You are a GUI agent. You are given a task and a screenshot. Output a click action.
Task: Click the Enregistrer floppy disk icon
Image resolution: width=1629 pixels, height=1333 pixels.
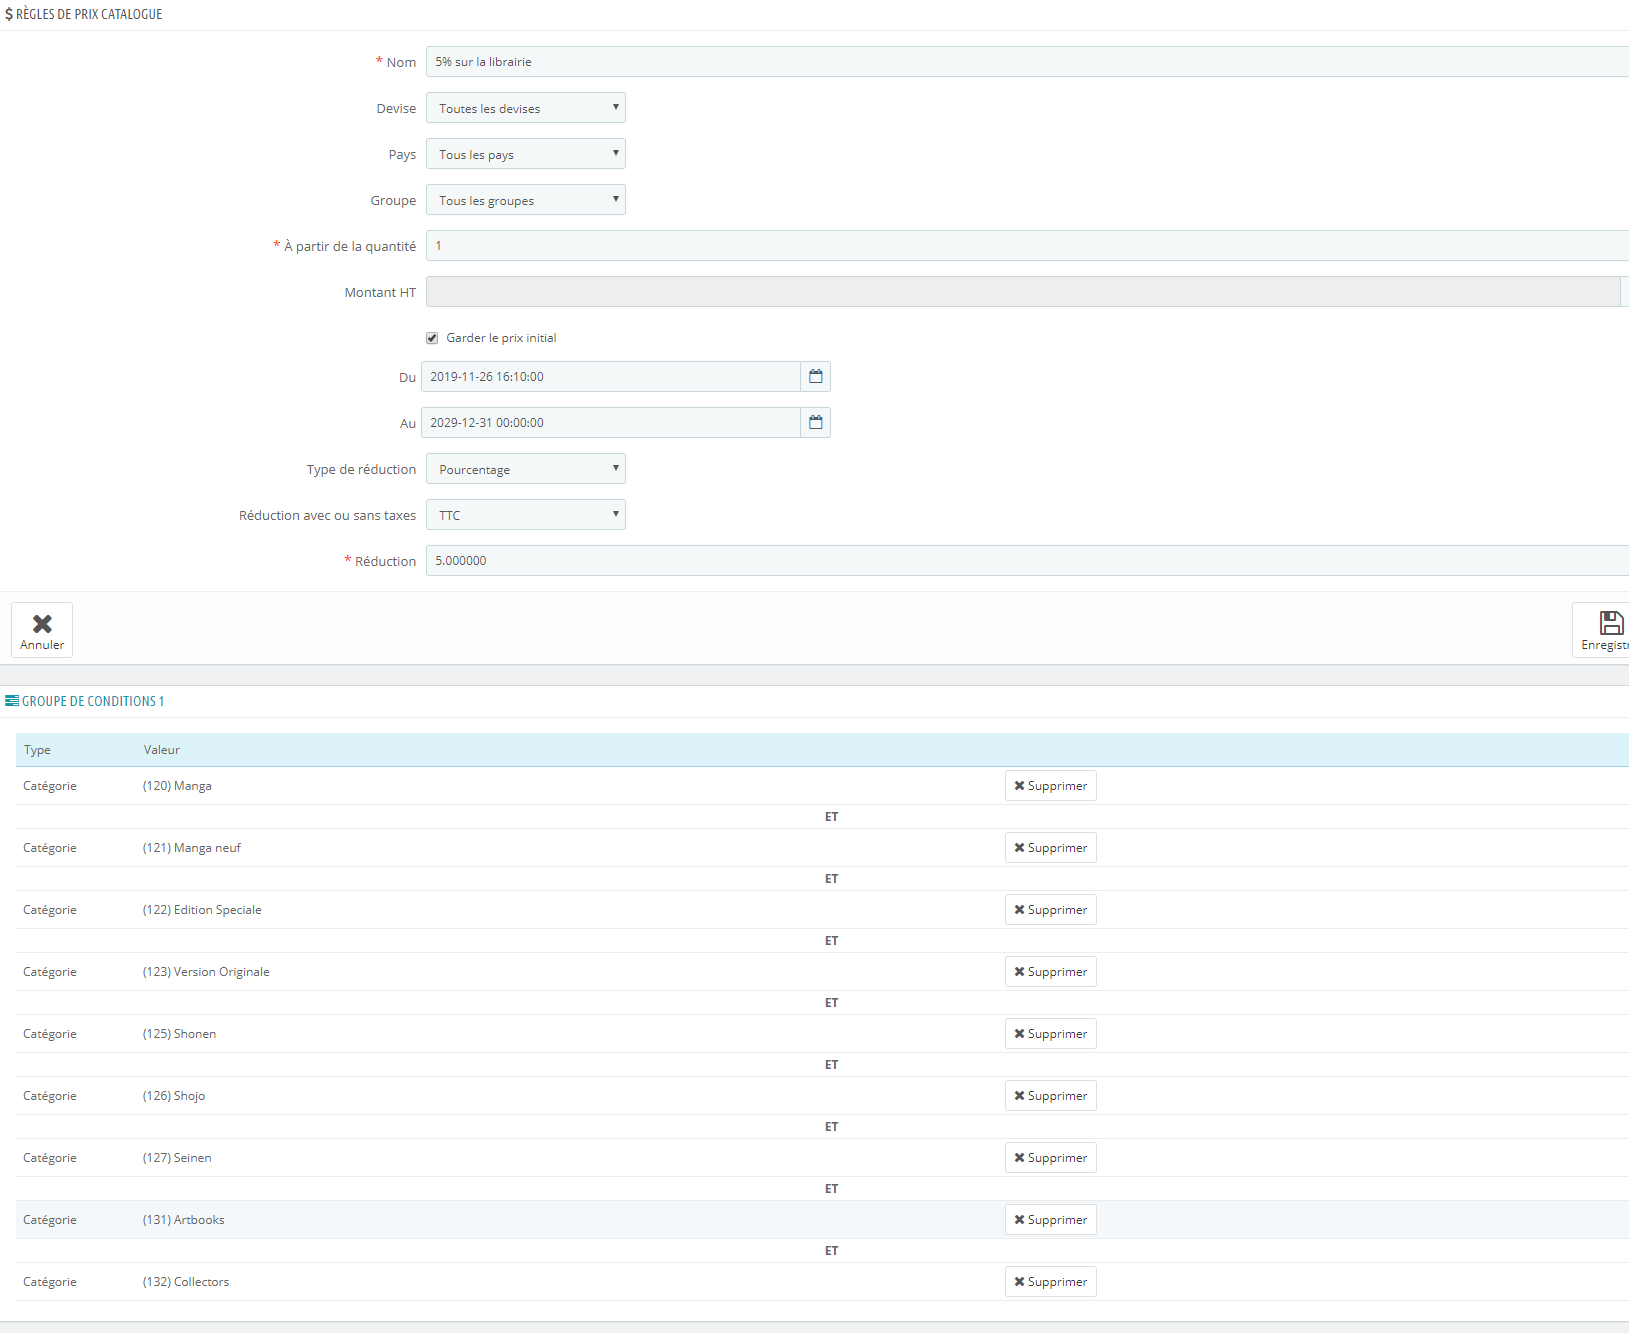1611,623
